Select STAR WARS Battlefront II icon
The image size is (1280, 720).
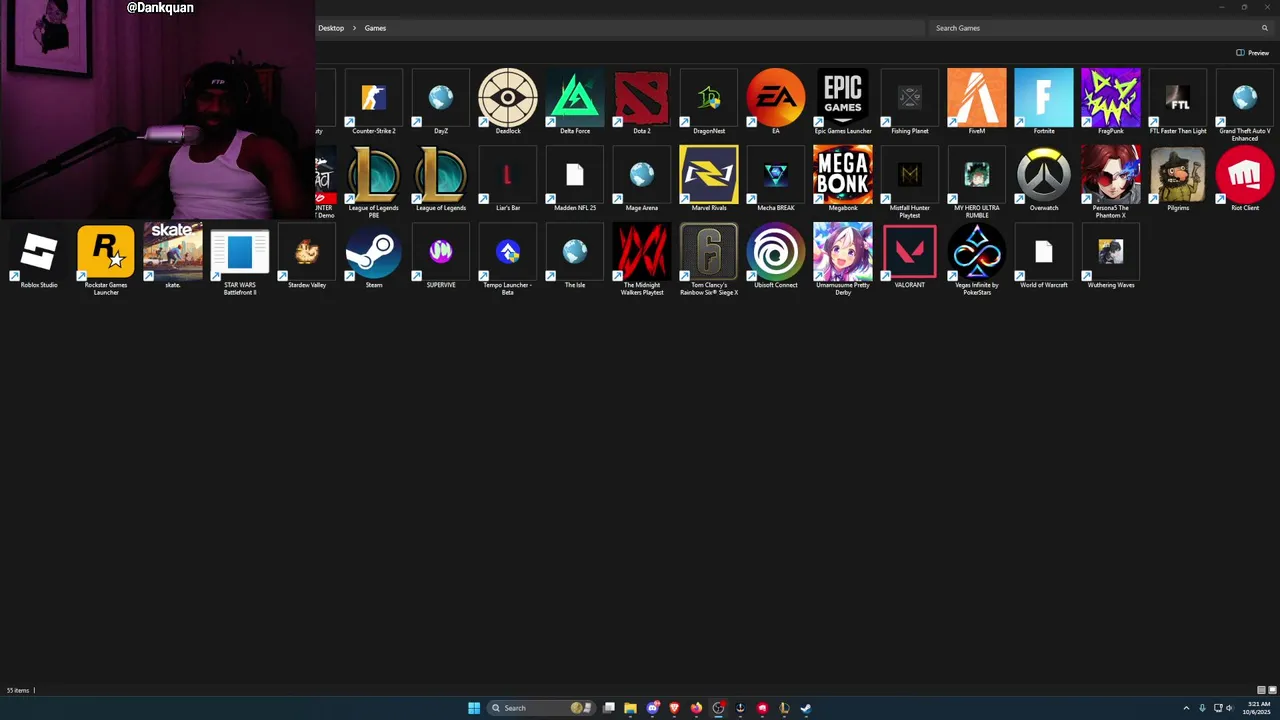click(x=240, y=259)
